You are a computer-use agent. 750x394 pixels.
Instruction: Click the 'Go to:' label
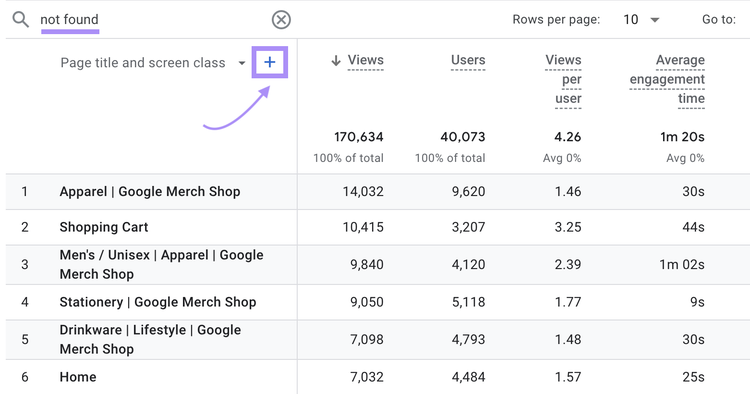719,20
